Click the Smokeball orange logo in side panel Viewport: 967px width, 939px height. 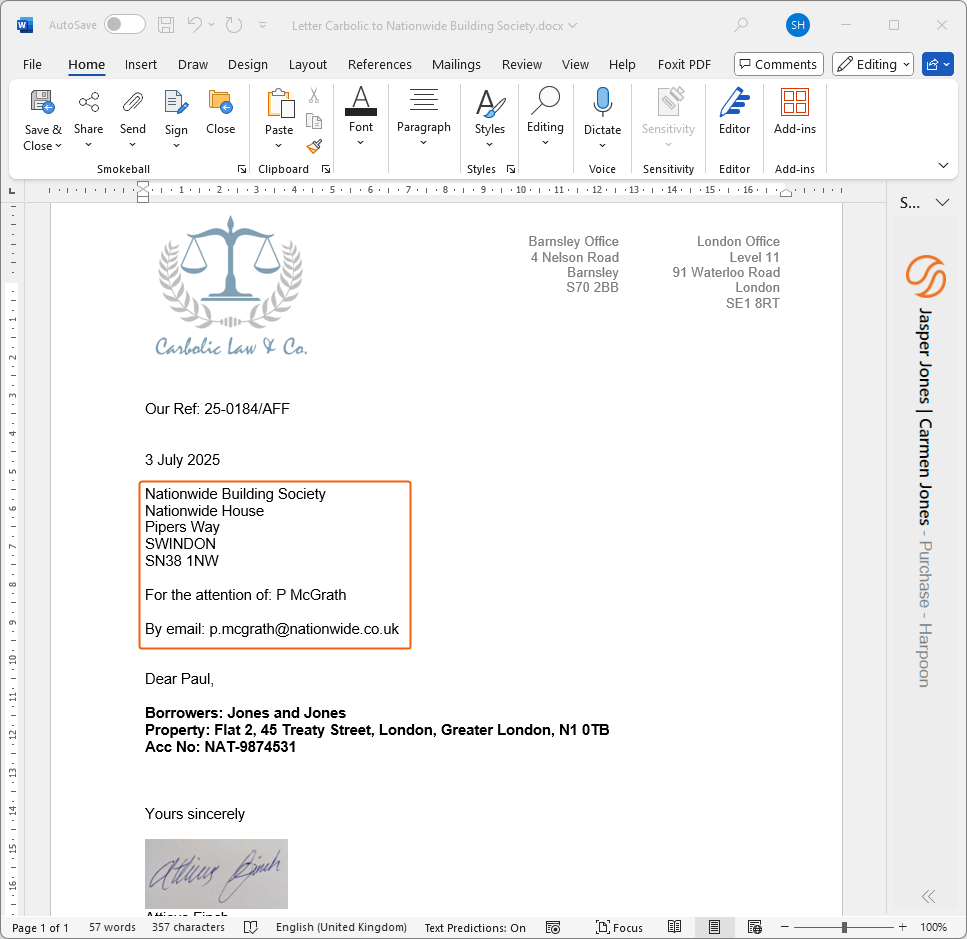(926, 276)
